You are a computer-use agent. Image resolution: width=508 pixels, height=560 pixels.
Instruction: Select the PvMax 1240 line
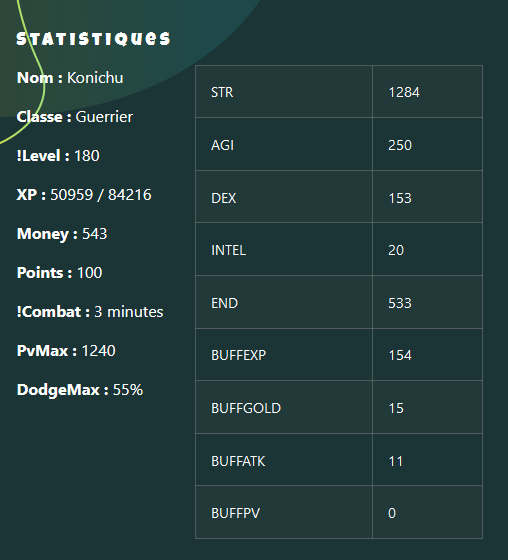tap(66, 351)
